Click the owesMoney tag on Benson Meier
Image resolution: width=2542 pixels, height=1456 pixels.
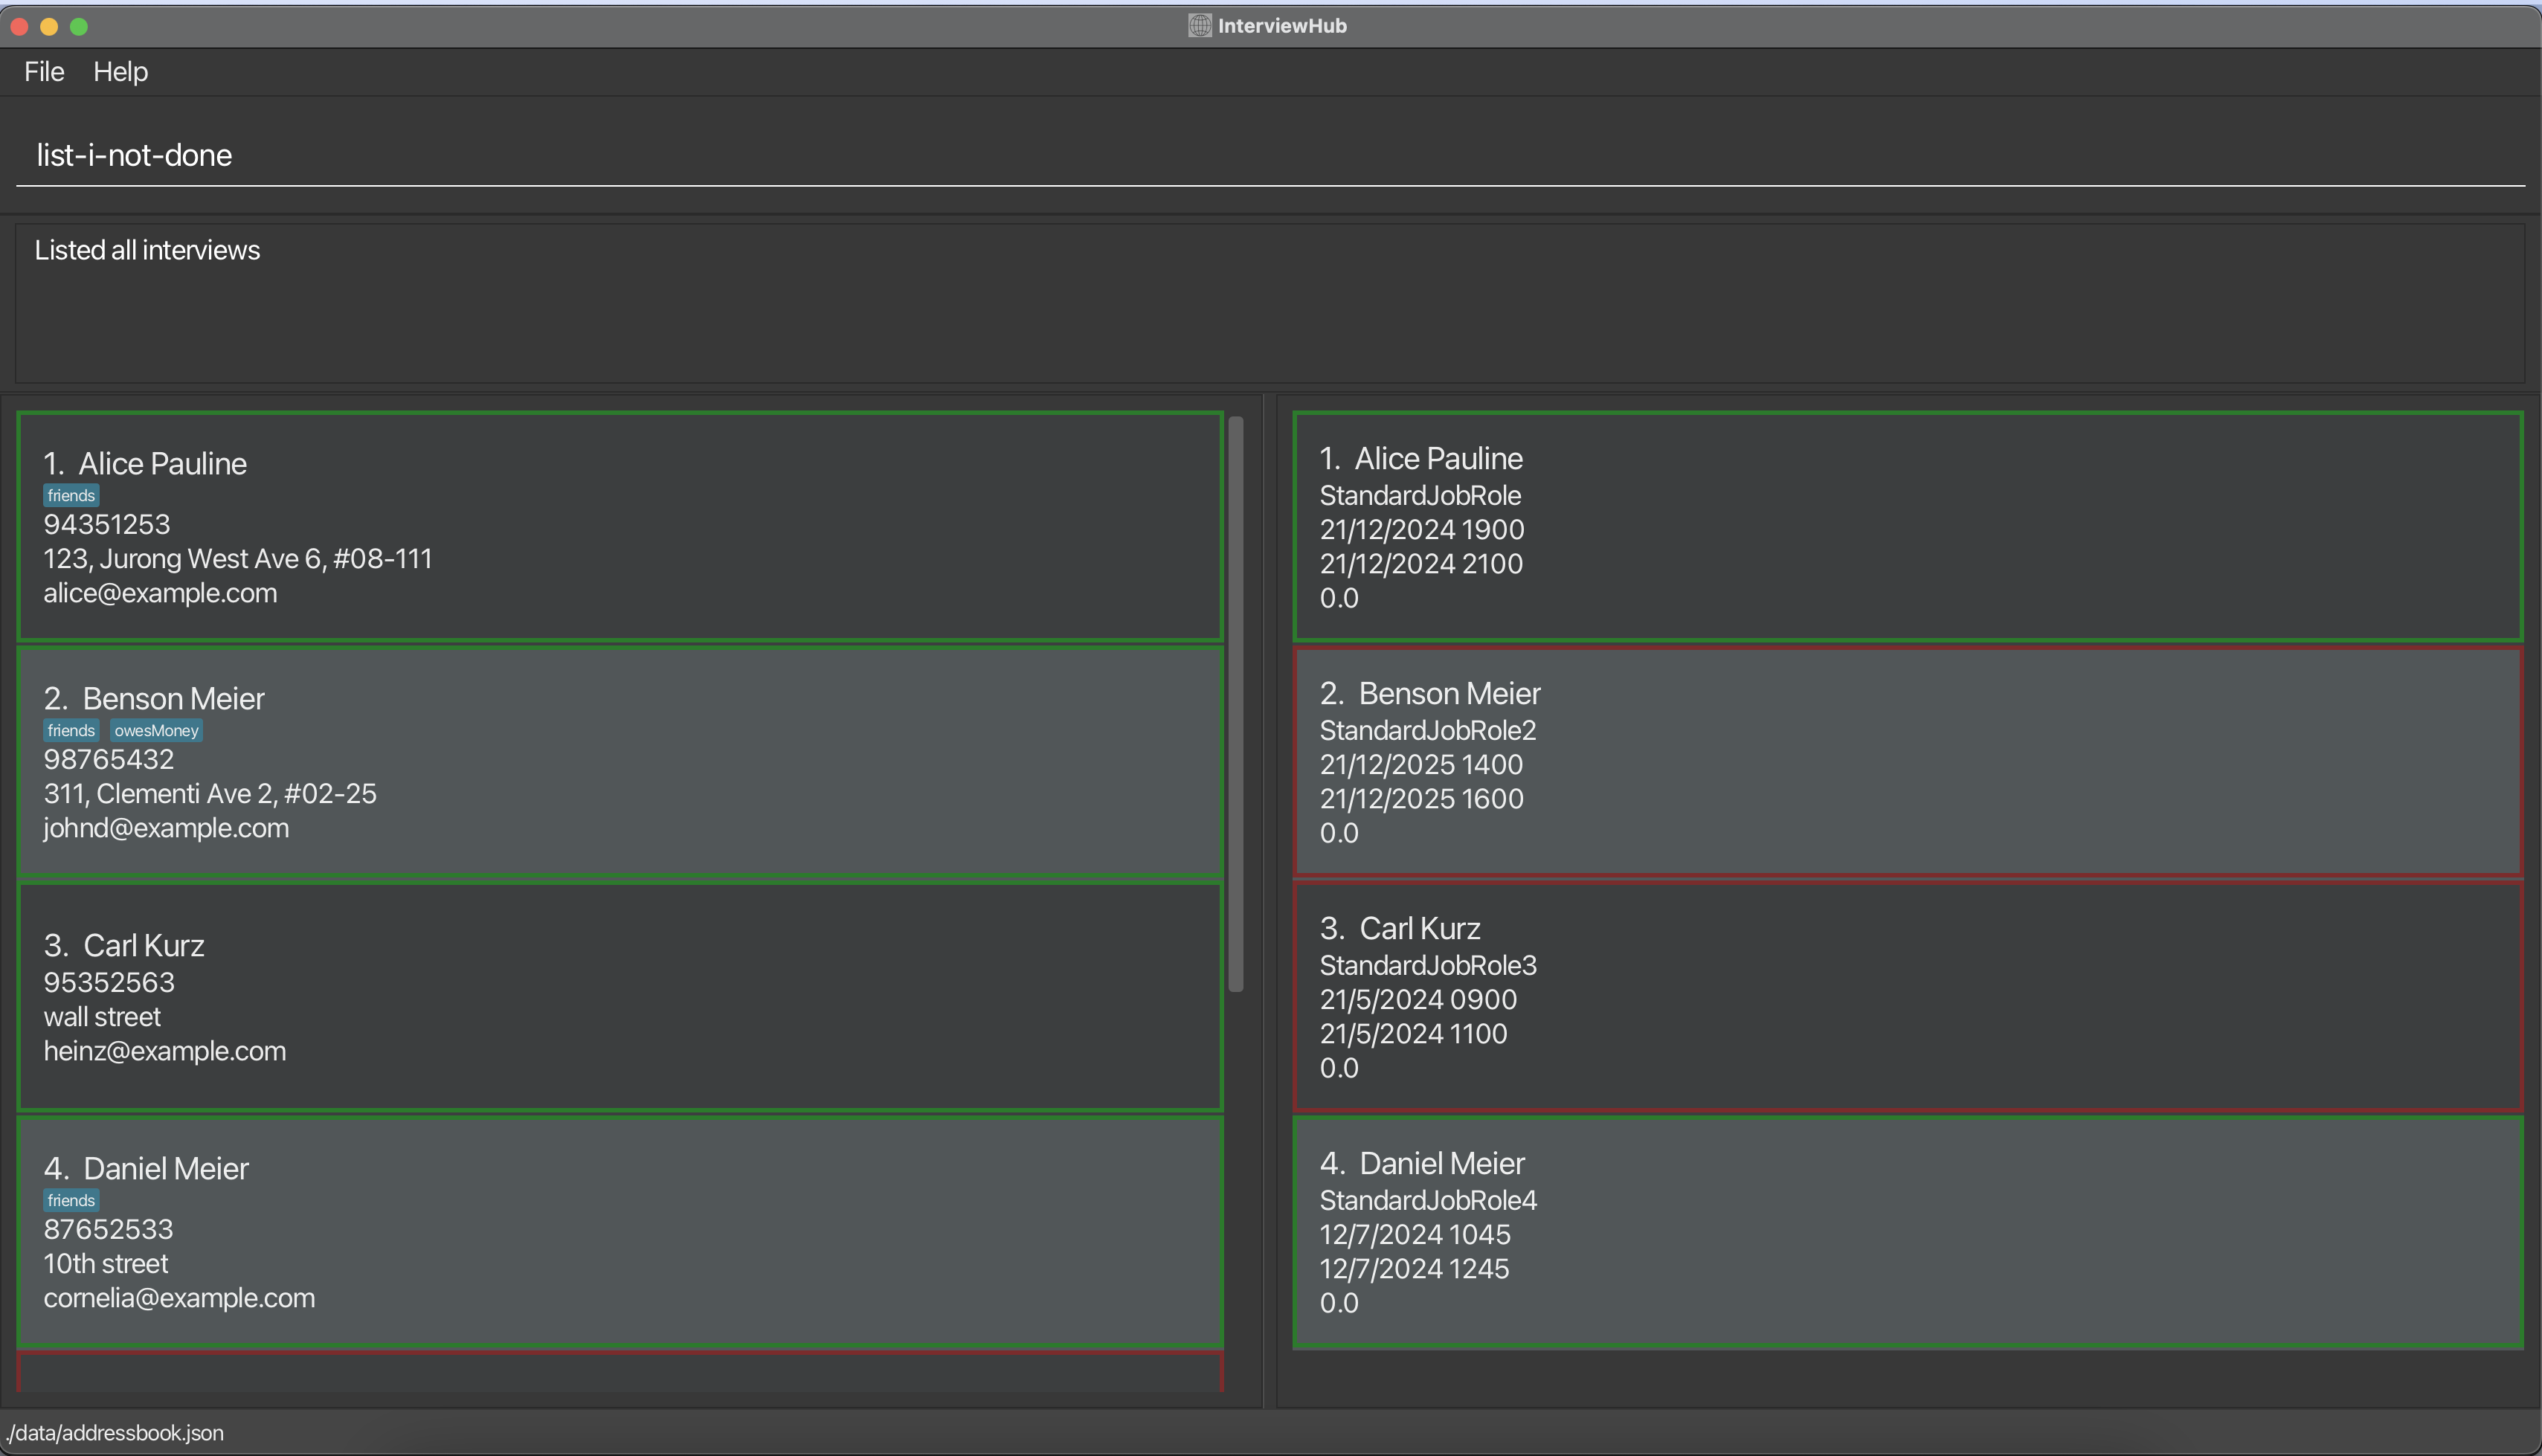pos(156,730)
